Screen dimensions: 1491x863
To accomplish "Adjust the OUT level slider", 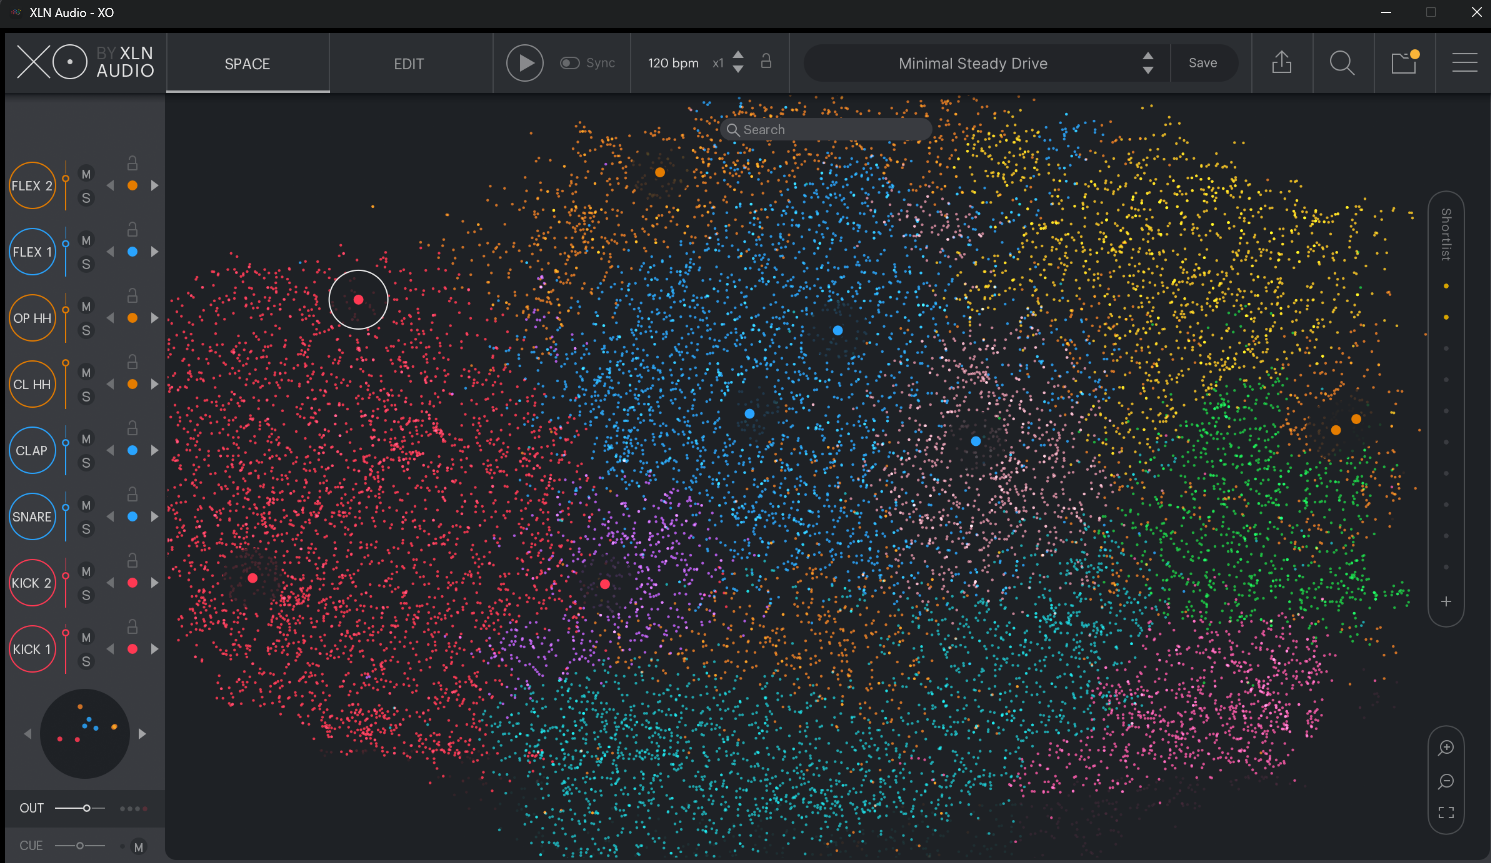I will coord(80,808).
